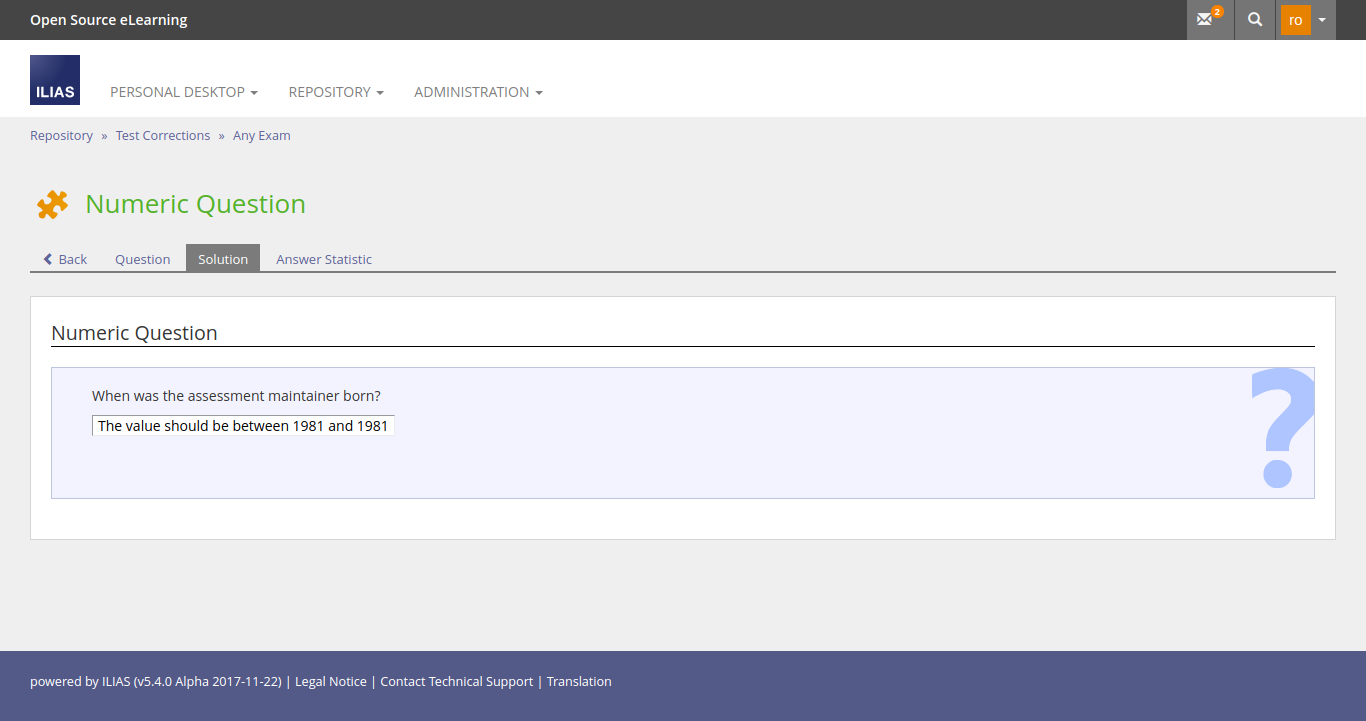Select the Solution tab
Screen dimensions: 1366x721
point(223,259)
